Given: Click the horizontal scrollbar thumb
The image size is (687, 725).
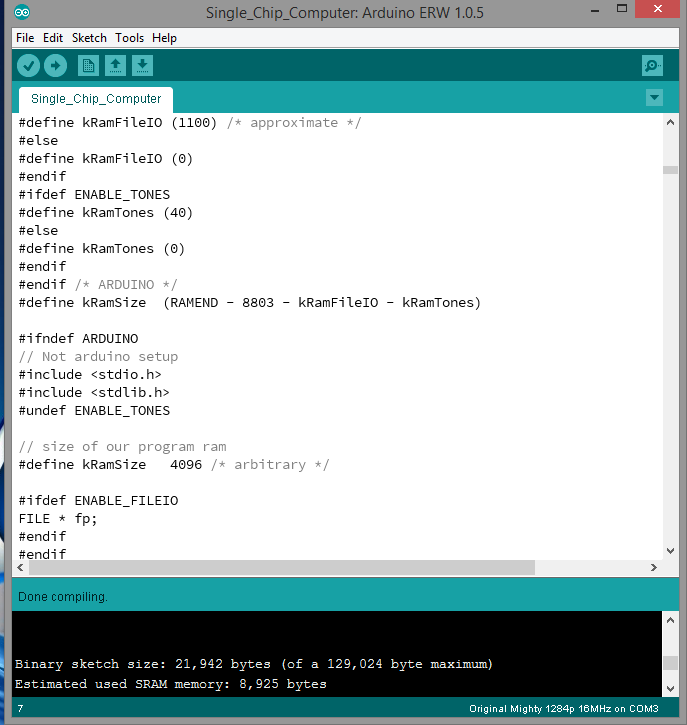Looking at the screenshot, I should (282, 567).
